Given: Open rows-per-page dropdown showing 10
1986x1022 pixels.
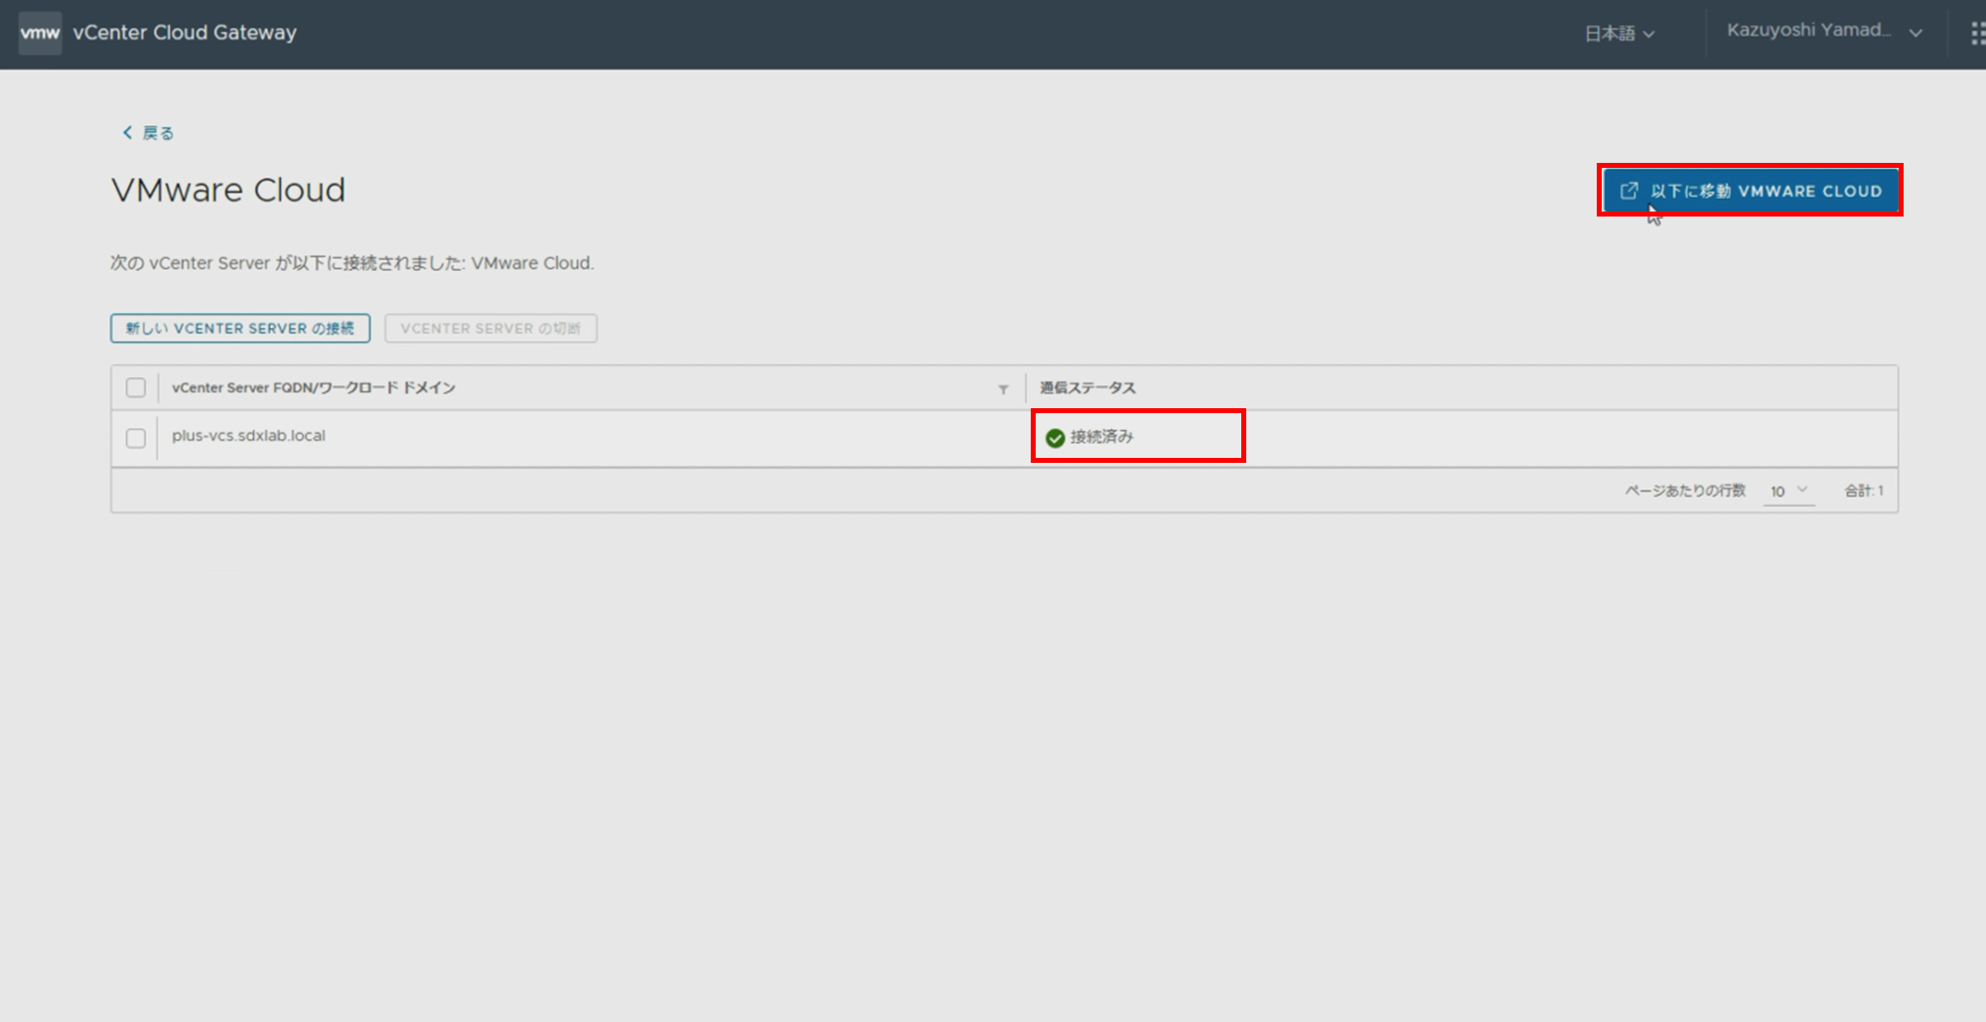Looking at the screenshot, I should tap(1788, 491).
